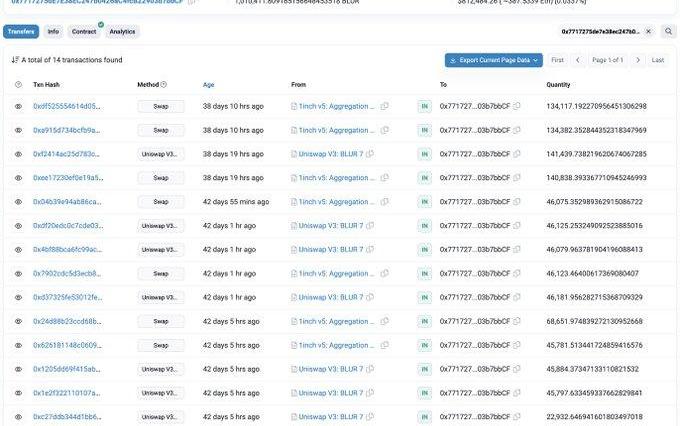This screenshot has width=680, height=426.
Task: Copy the 1inch v5 From address in the first row
Action: tap(385, 106)
